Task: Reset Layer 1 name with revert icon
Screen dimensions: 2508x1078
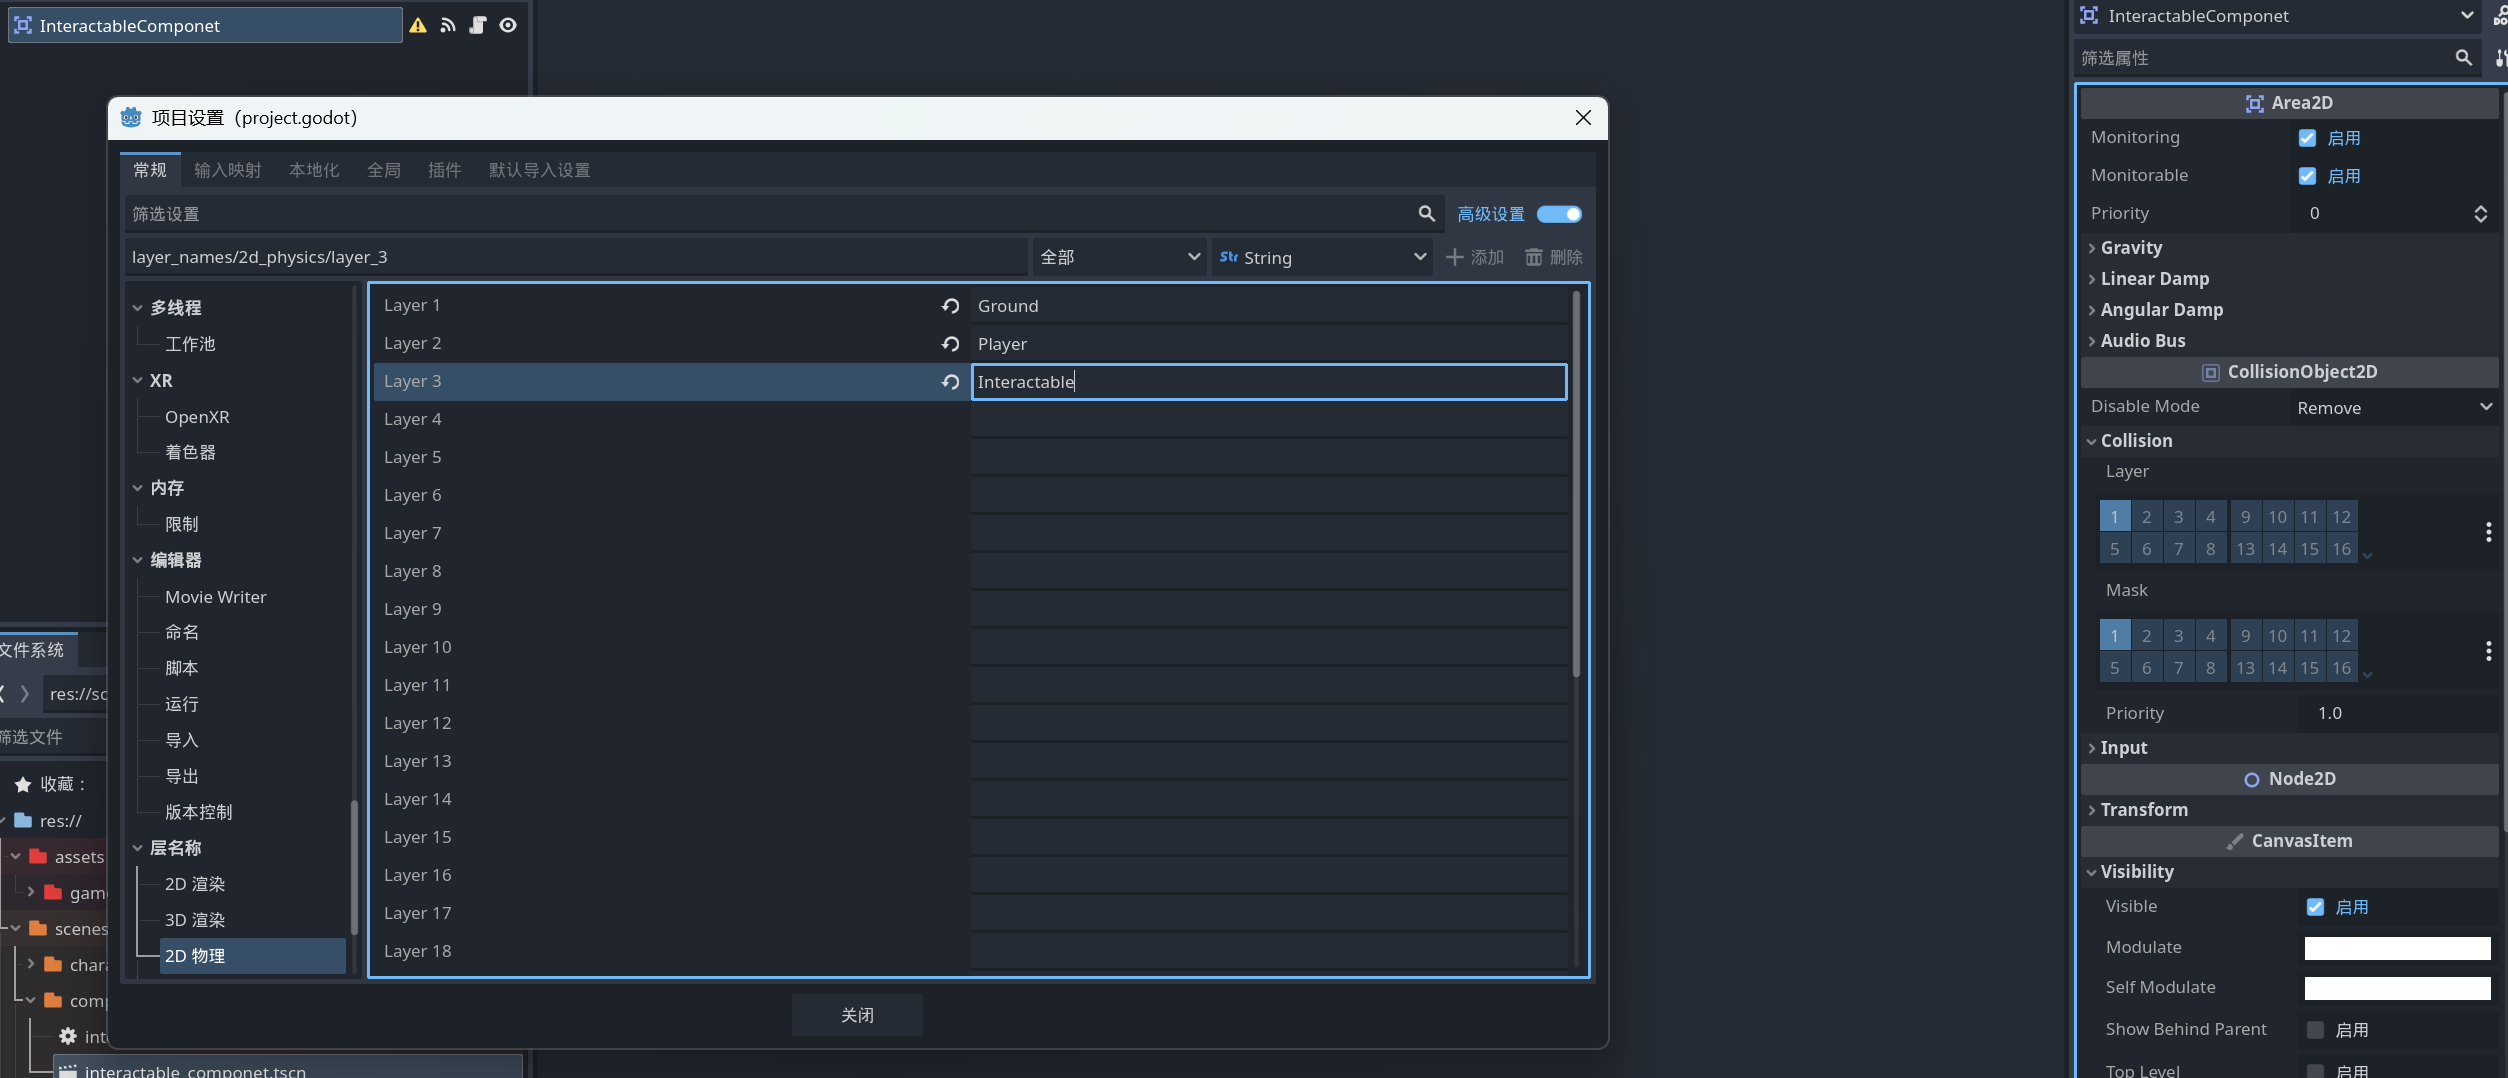Action: (950, 306)
